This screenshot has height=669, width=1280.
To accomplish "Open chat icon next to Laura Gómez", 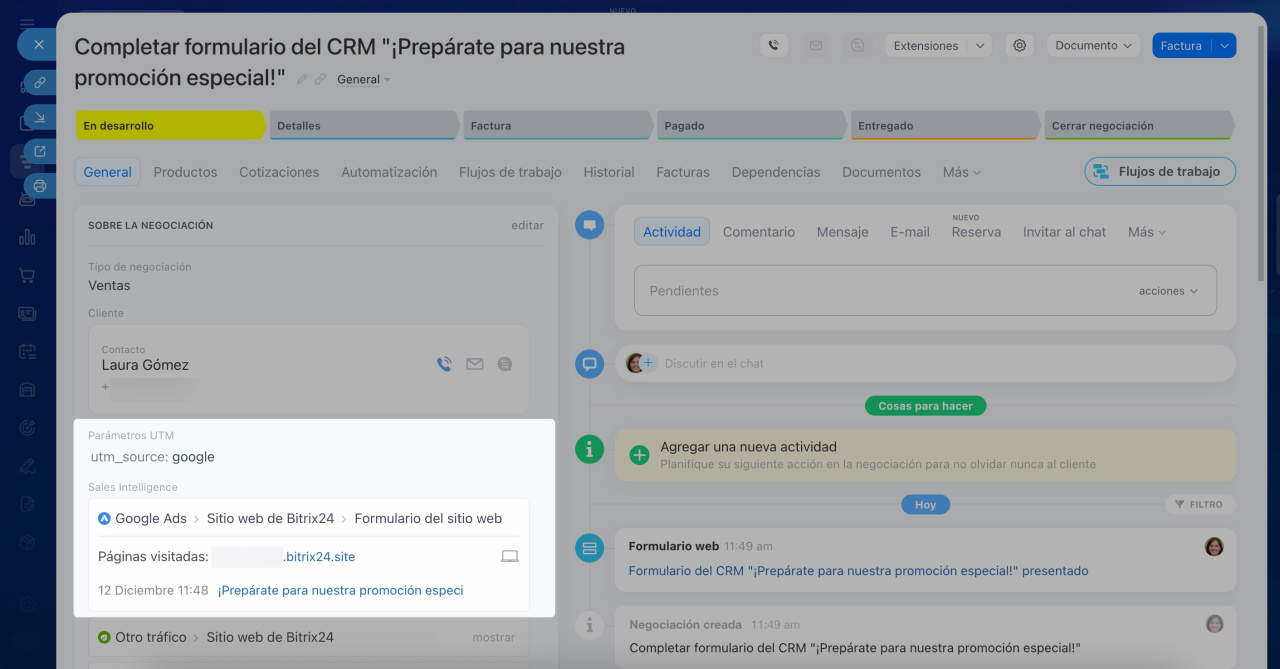I will pyautogui.click(x=505, y=365).
